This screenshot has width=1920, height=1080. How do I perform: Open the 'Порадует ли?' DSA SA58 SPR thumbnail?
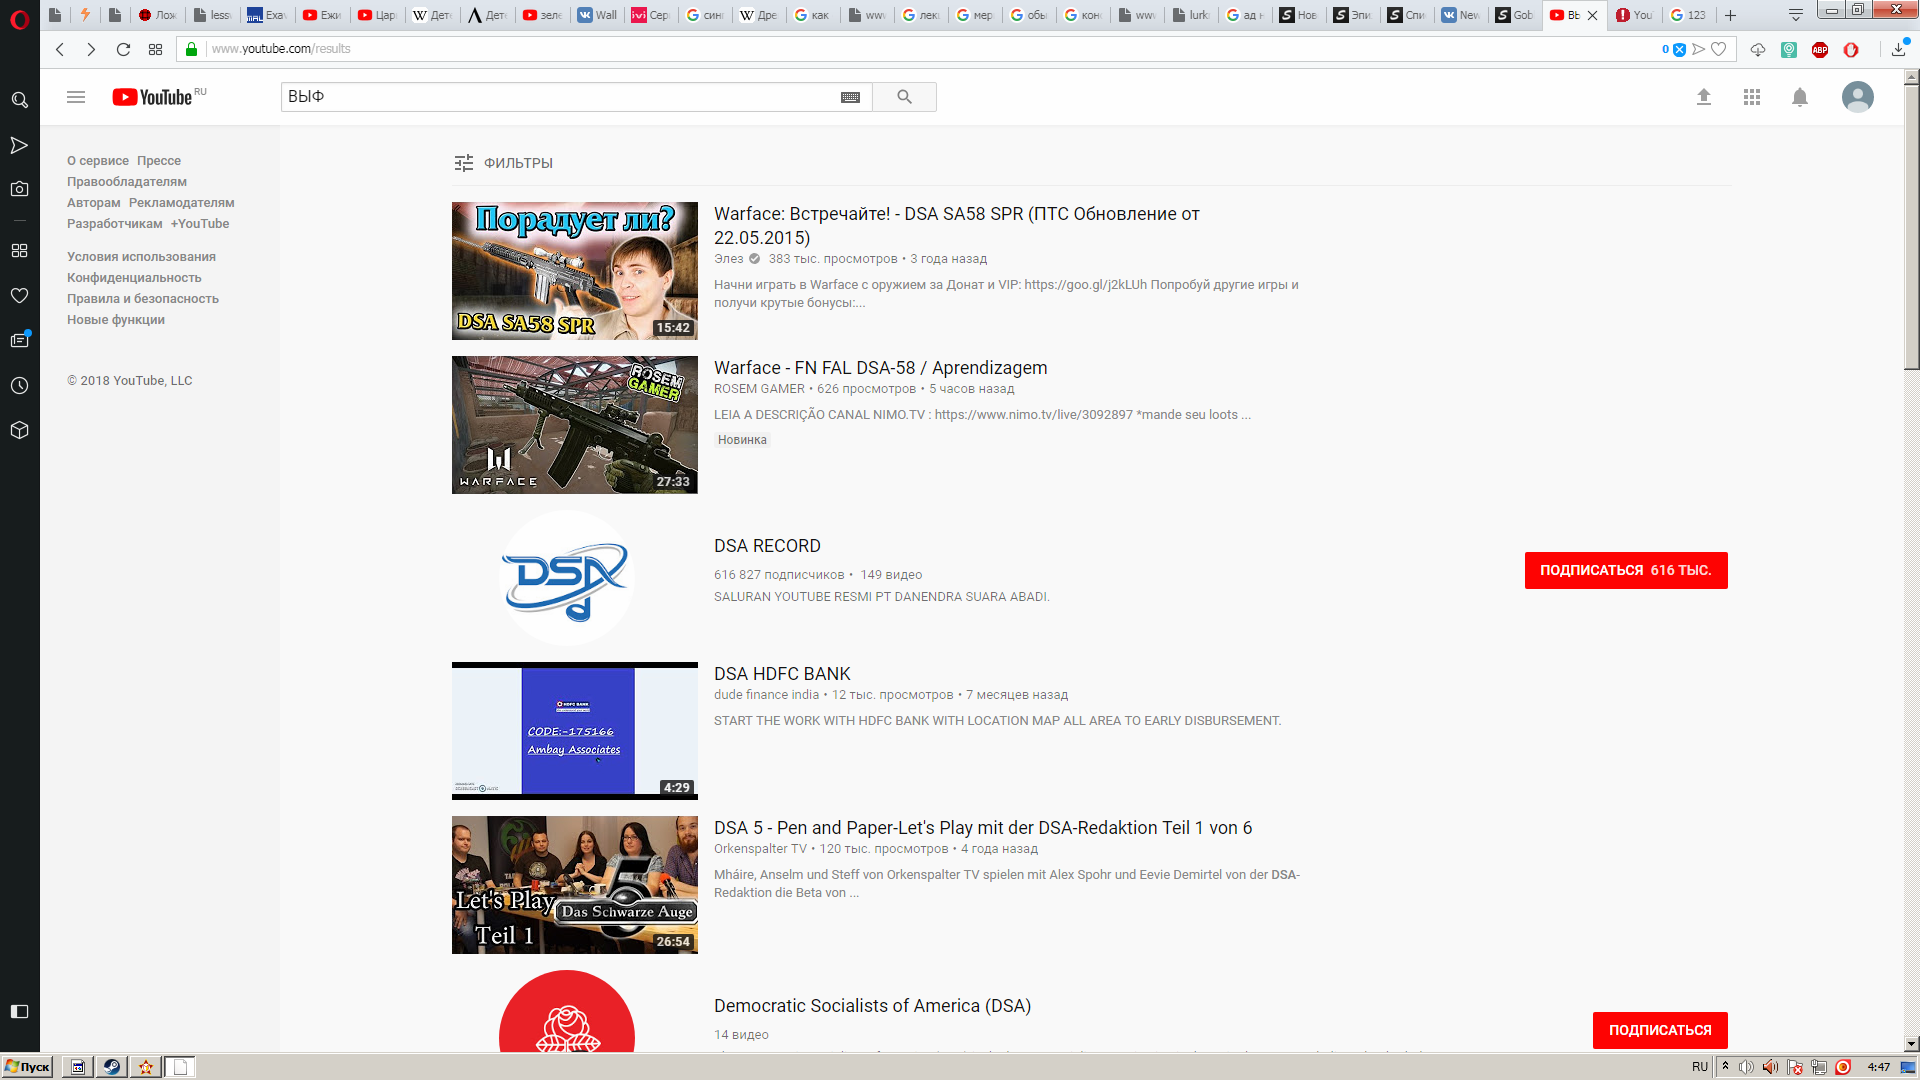point(575,271)
